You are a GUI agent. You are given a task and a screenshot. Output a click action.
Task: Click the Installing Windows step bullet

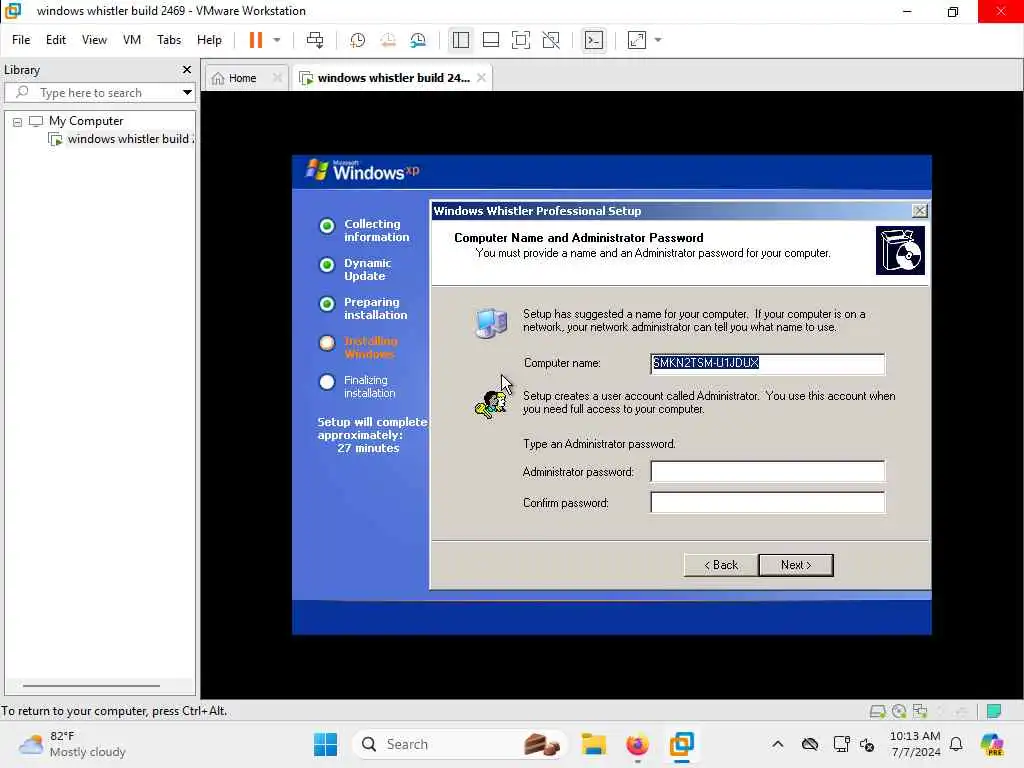[327, 343]
